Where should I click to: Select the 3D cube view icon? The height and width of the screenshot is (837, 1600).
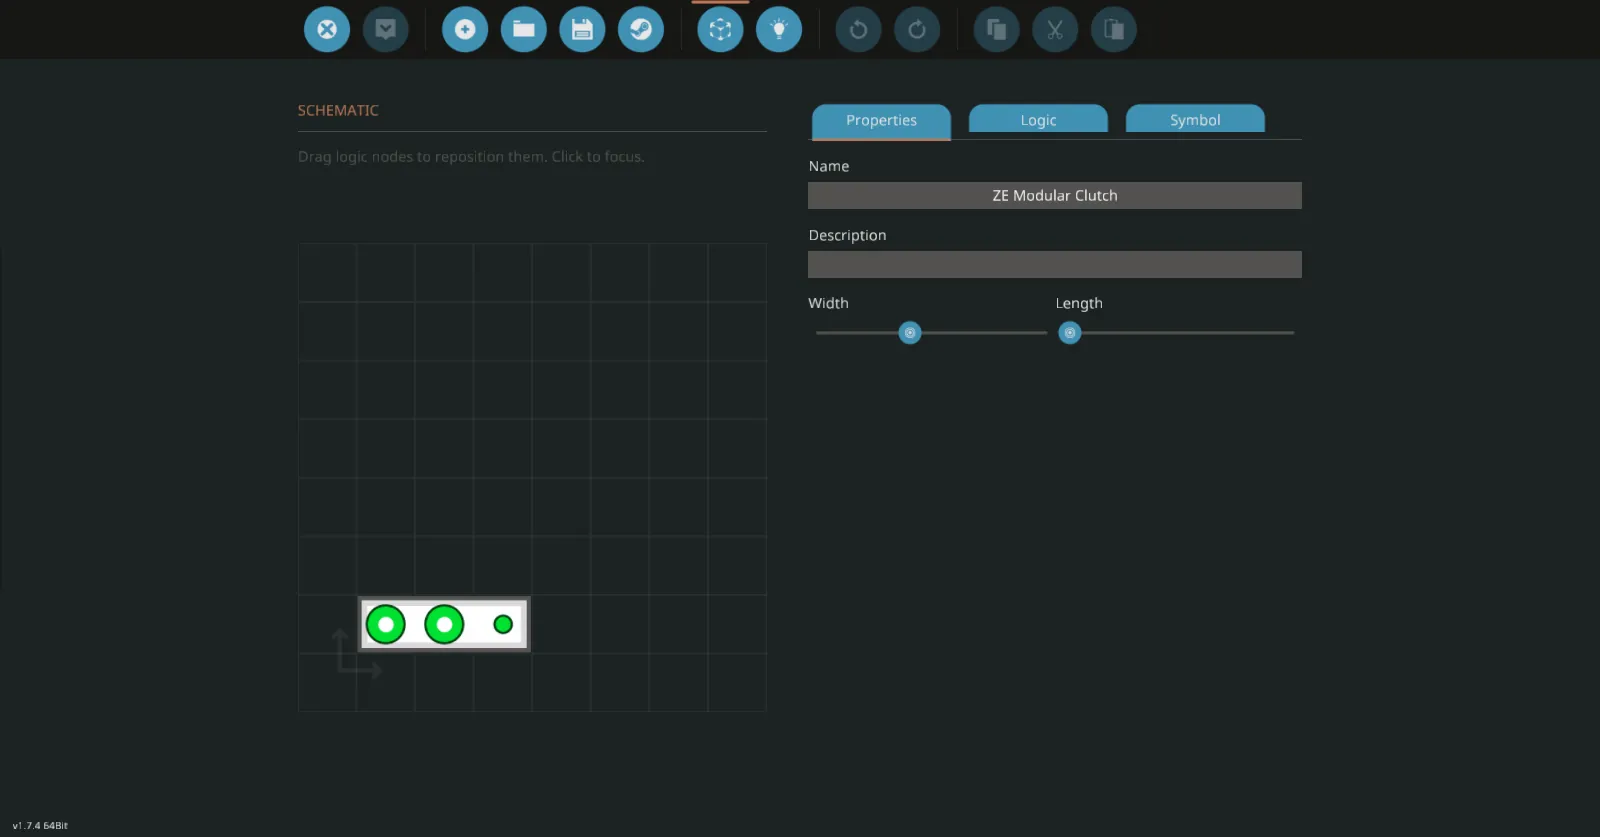[x=720, y=29]
